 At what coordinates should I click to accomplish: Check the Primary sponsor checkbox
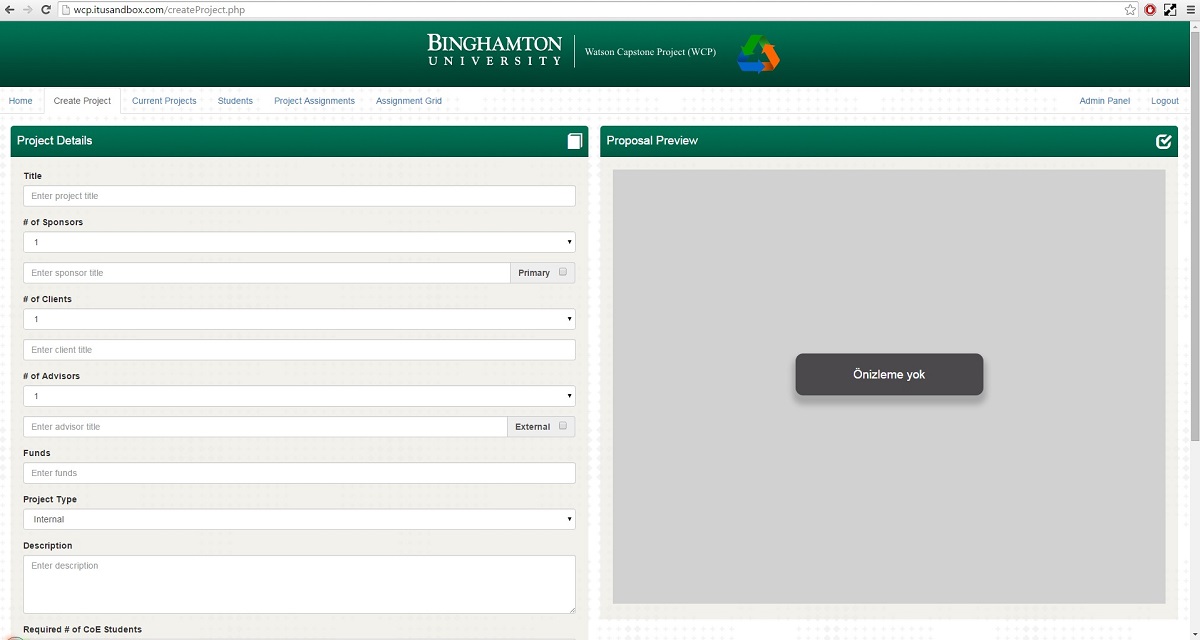(x=563, y=272)
